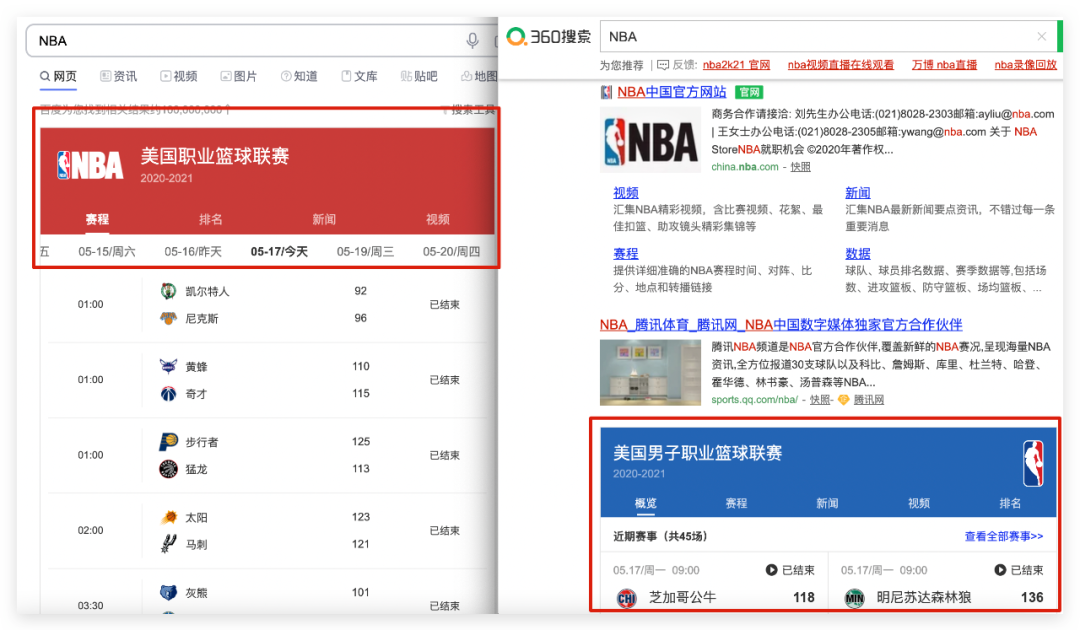1080x630 pixels.
Task: Click the 凯尔特人 team logo
Action: (x=168, y=291)
